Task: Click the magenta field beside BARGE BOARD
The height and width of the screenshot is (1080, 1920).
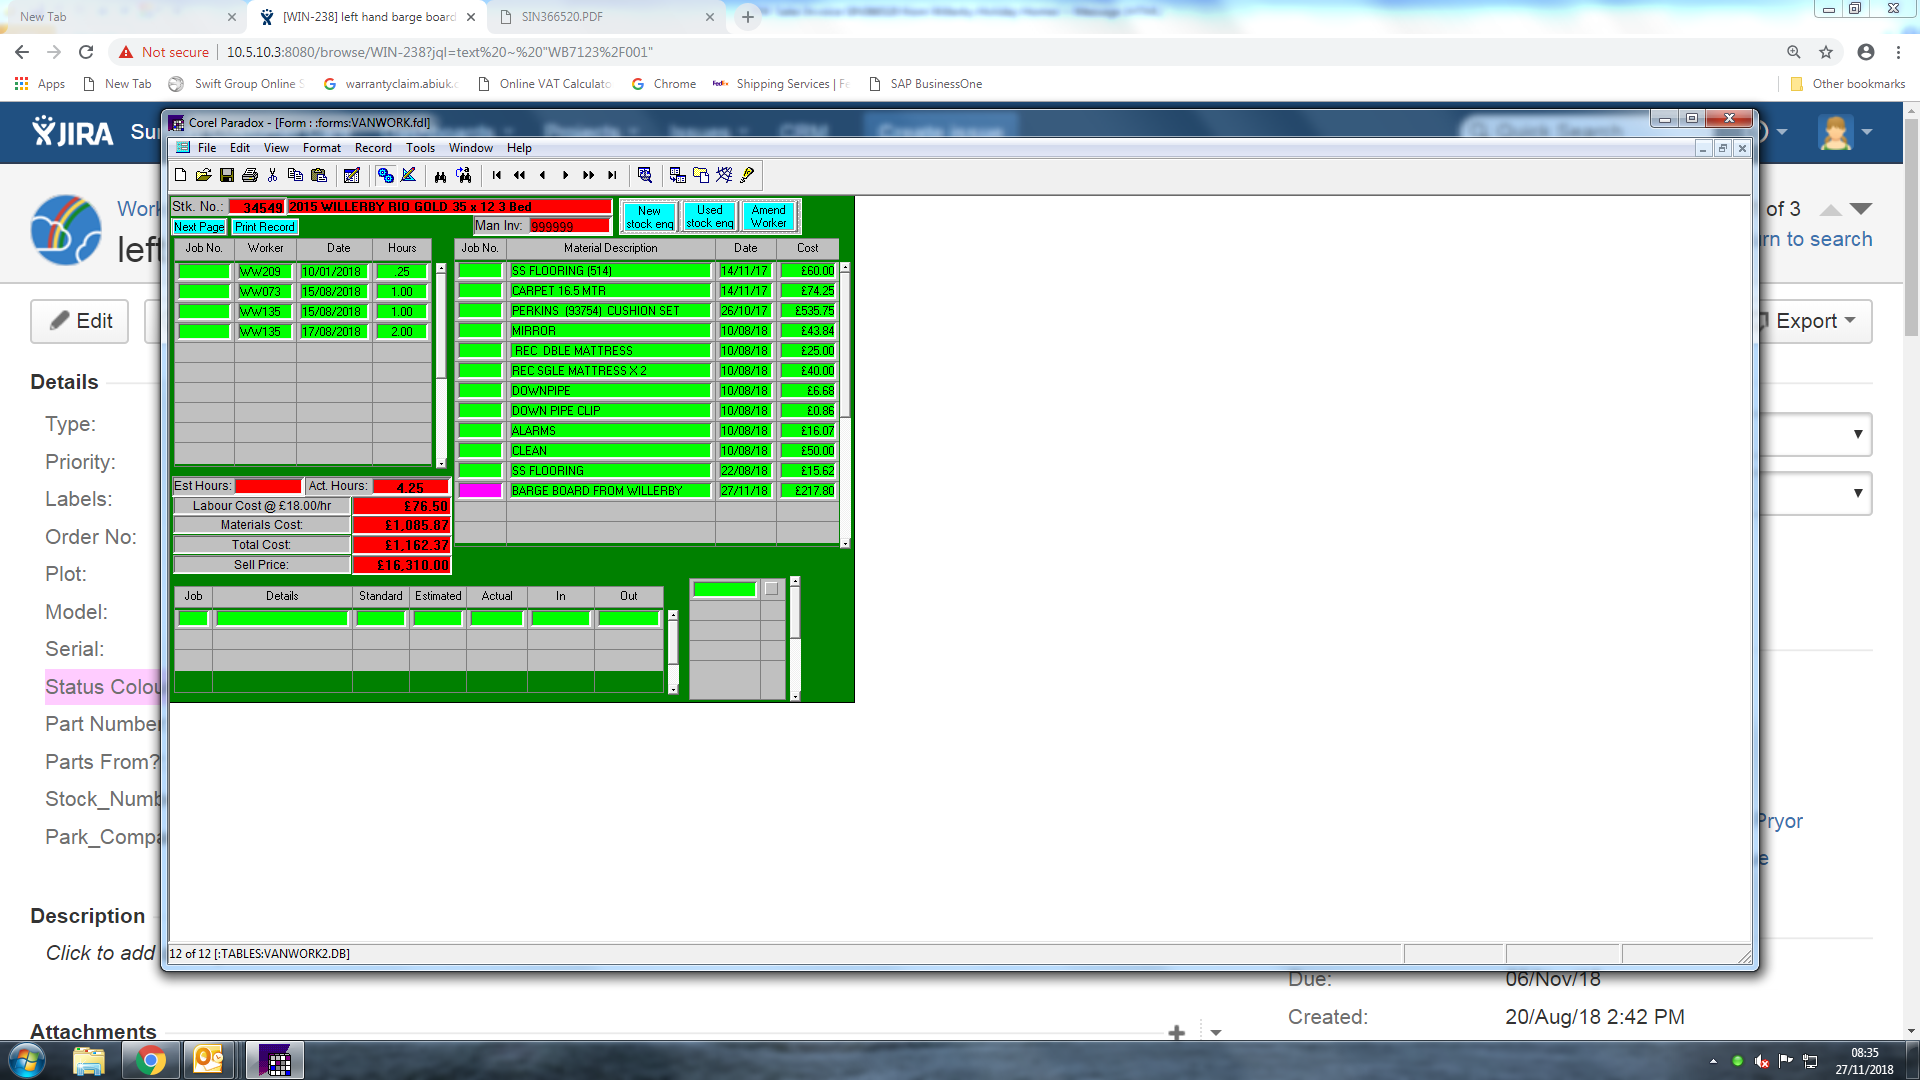Action: [x=480, y=491]
